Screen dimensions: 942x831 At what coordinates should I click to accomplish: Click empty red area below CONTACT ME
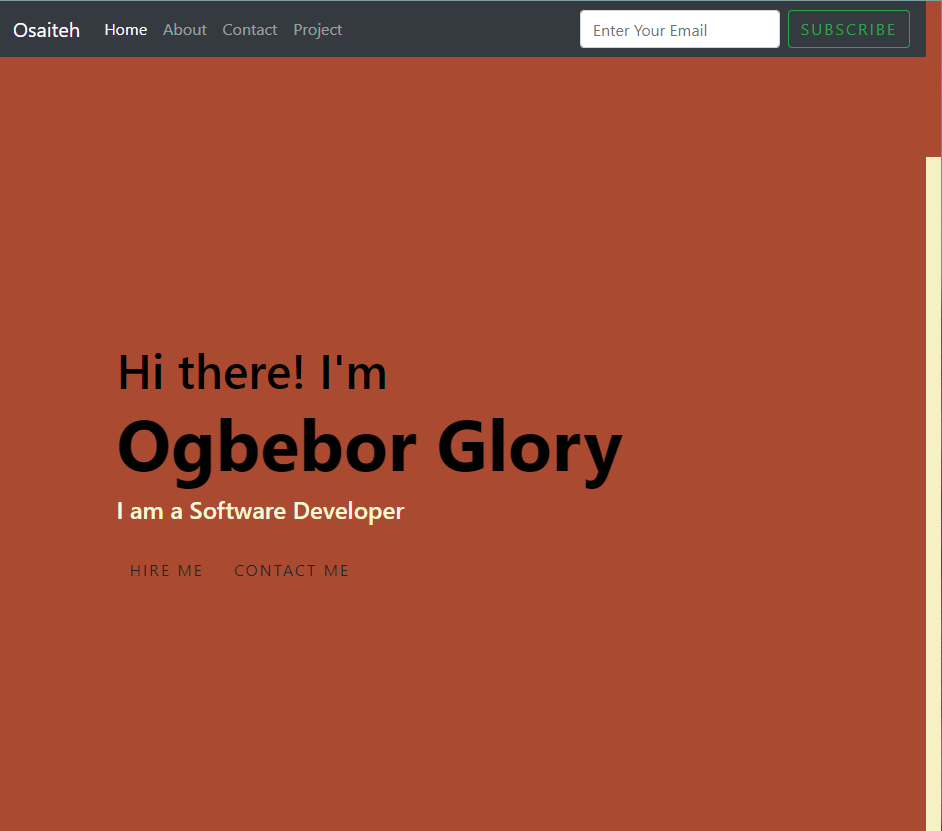point(300,700)
